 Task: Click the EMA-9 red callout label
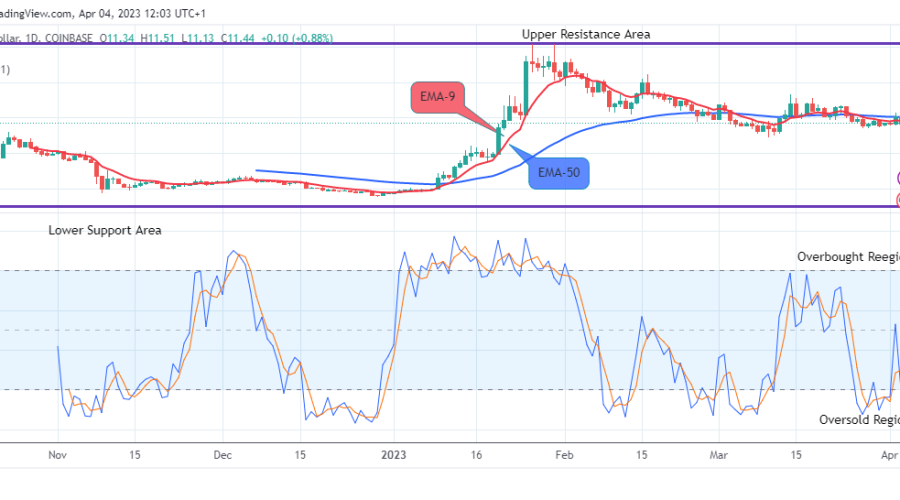(437, 97)
